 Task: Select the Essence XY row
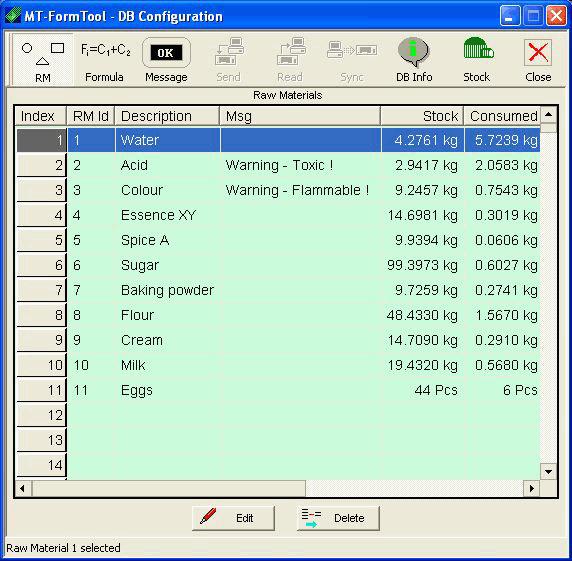coord(278,215)
